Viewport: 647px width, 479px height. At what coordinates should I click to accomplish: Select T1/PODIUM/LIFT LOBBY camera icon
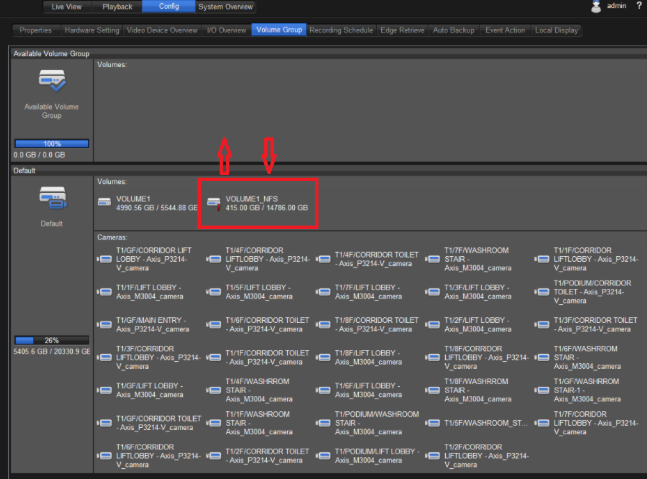[x=322, y=454]
